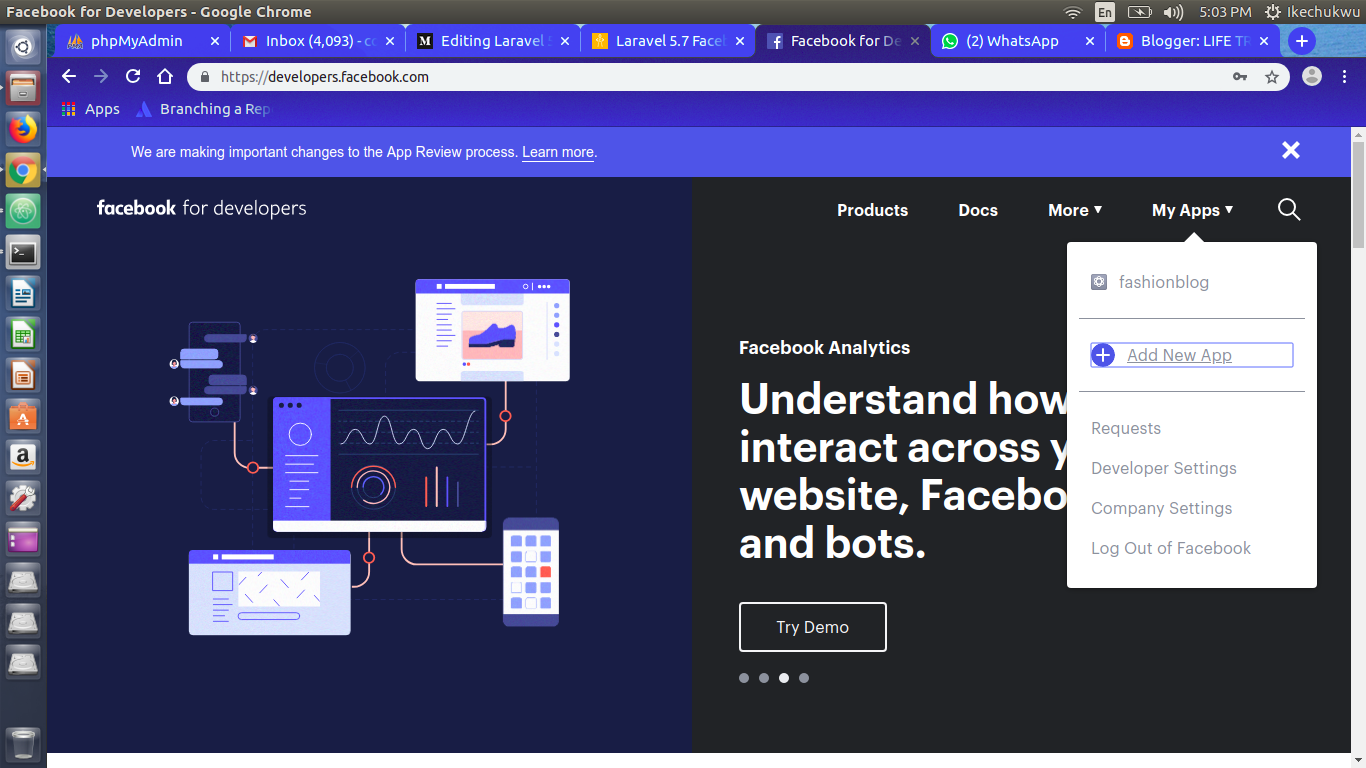The height and width of the screenshot is (768, 1366).
Task: Open Ubuntu Software Center in dock
Action: (x=23, y=417)
